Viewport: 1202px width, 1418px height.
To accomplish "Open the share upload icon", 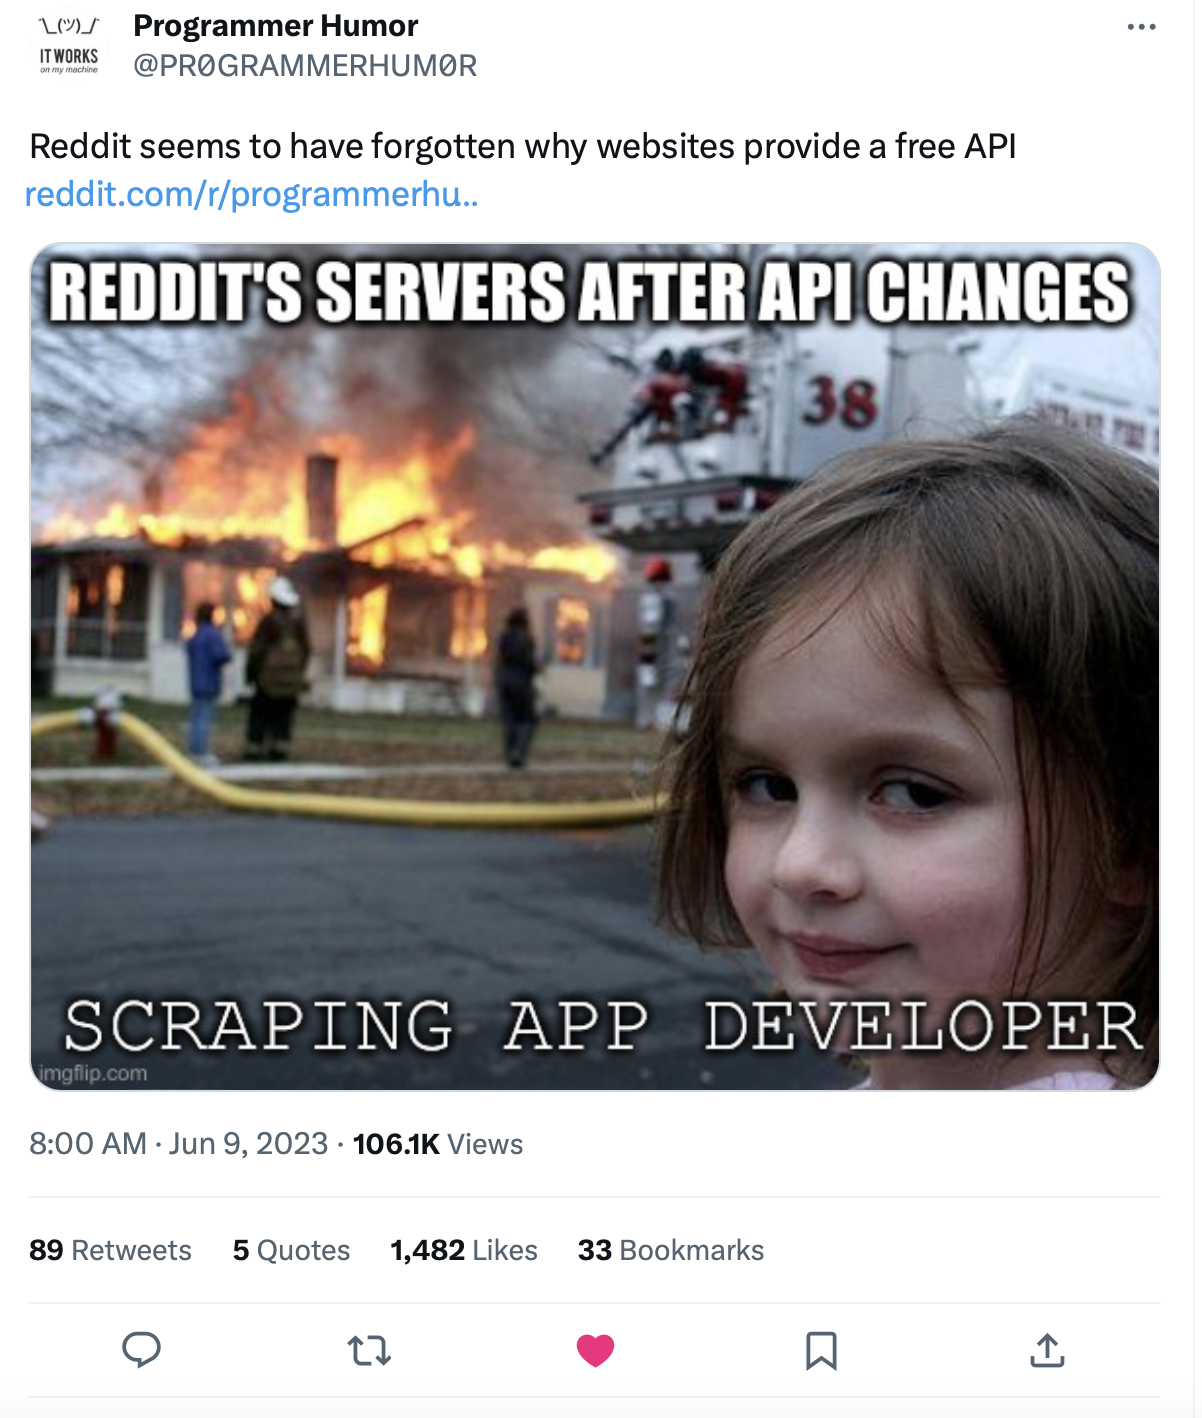I will point(1047,1350).
